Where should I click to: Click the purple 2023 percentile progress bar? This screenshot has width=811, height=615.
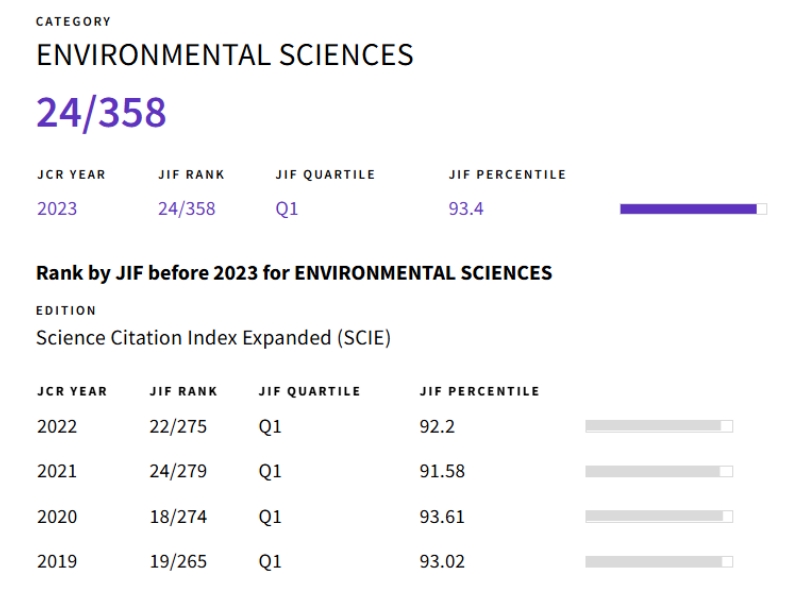pos(692,209)
